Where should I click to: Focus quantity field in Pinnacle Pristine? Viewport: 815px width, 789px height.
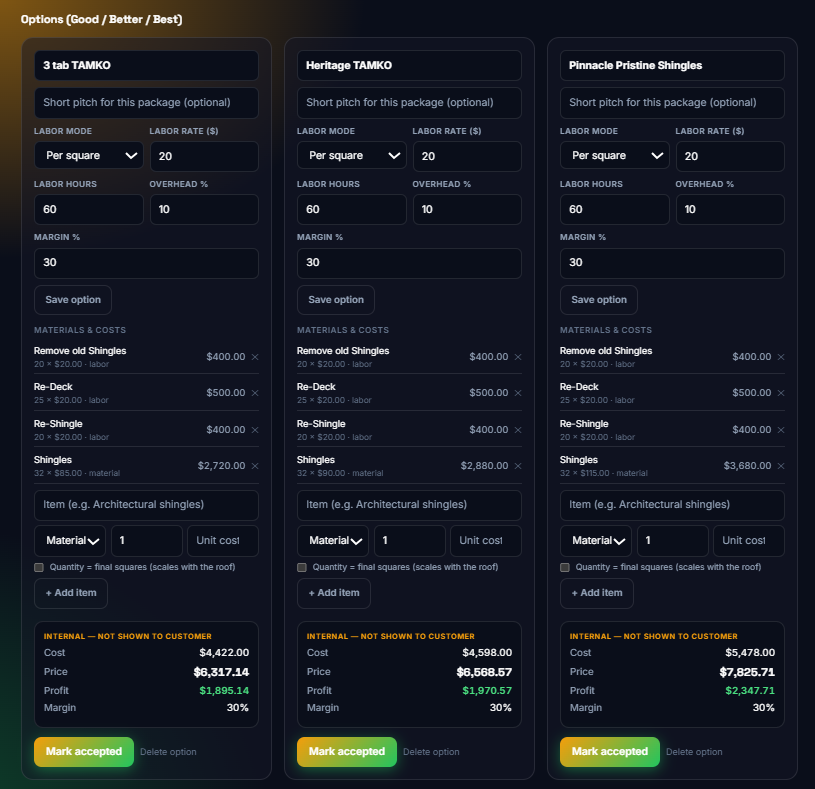tap(673, 541)
